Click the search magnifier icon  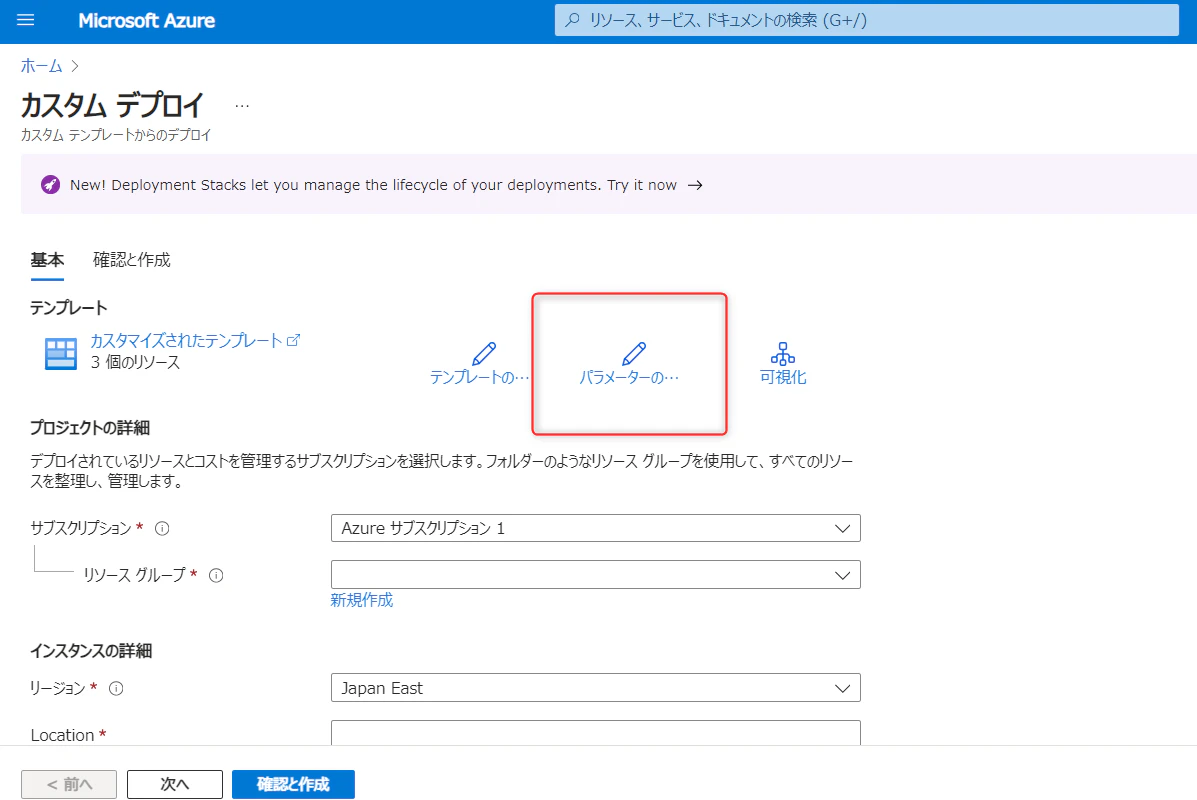572,21
